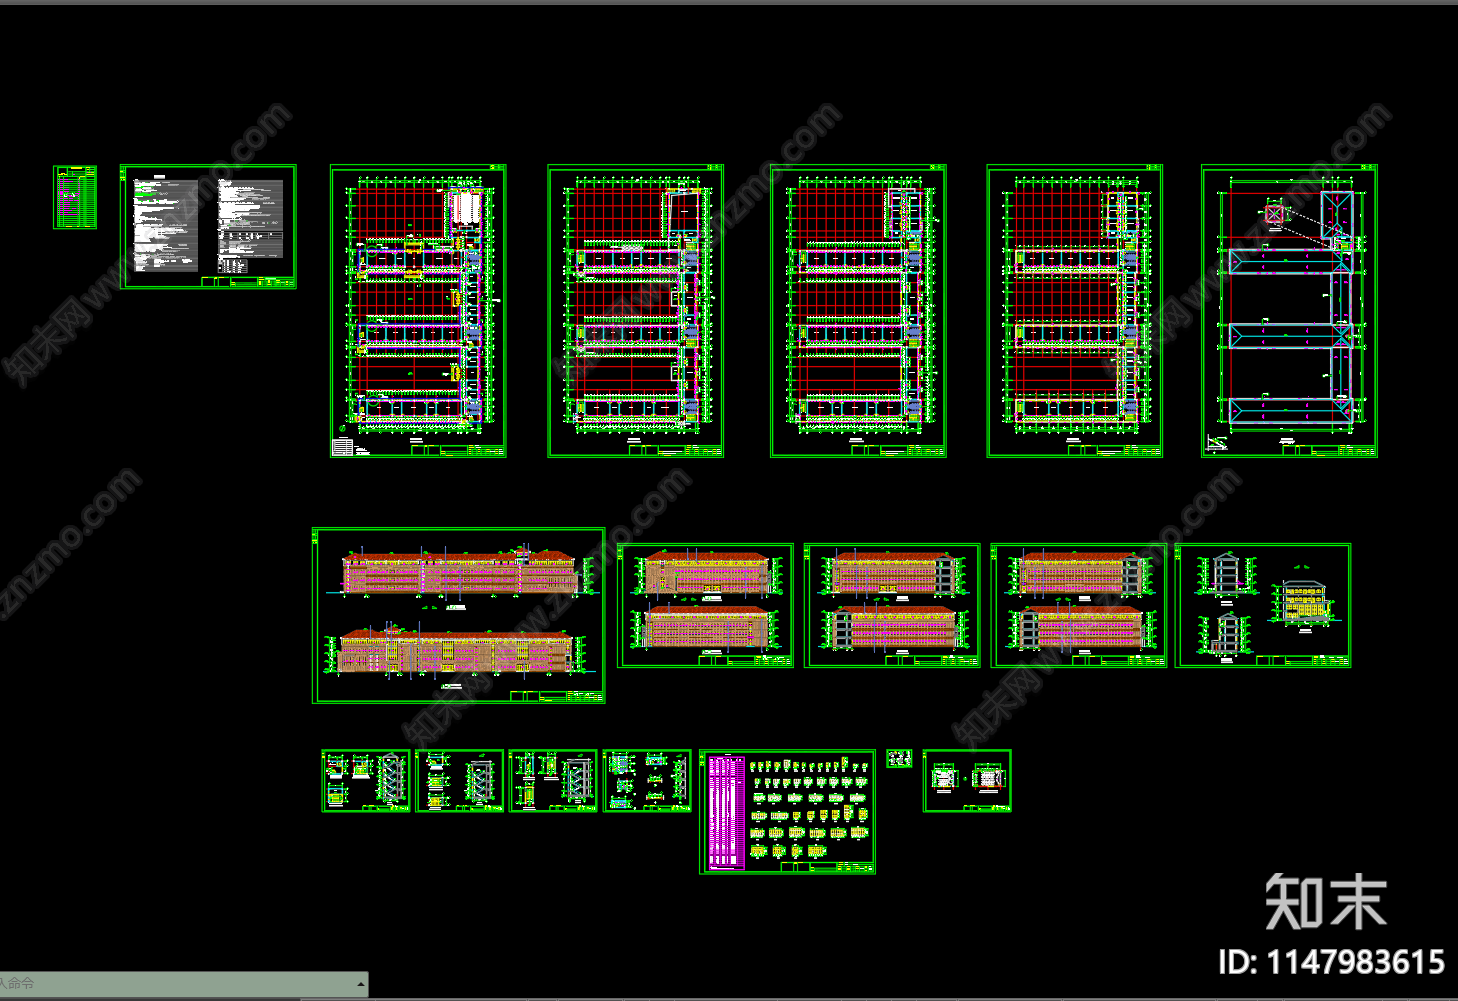Viewport: 1458px width, 1001px height.
Task: Expand the command history arrow
Action: point(360,985)
